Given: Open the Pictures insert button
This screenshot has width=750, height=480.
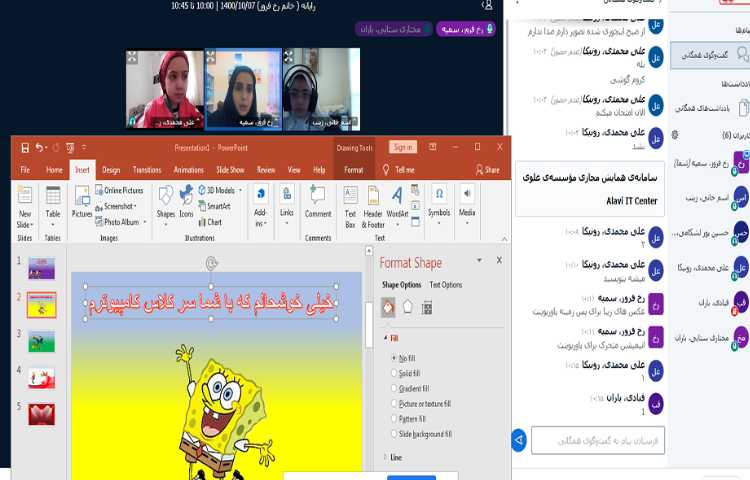Looking at the screenshot, I should coord(82,202).
